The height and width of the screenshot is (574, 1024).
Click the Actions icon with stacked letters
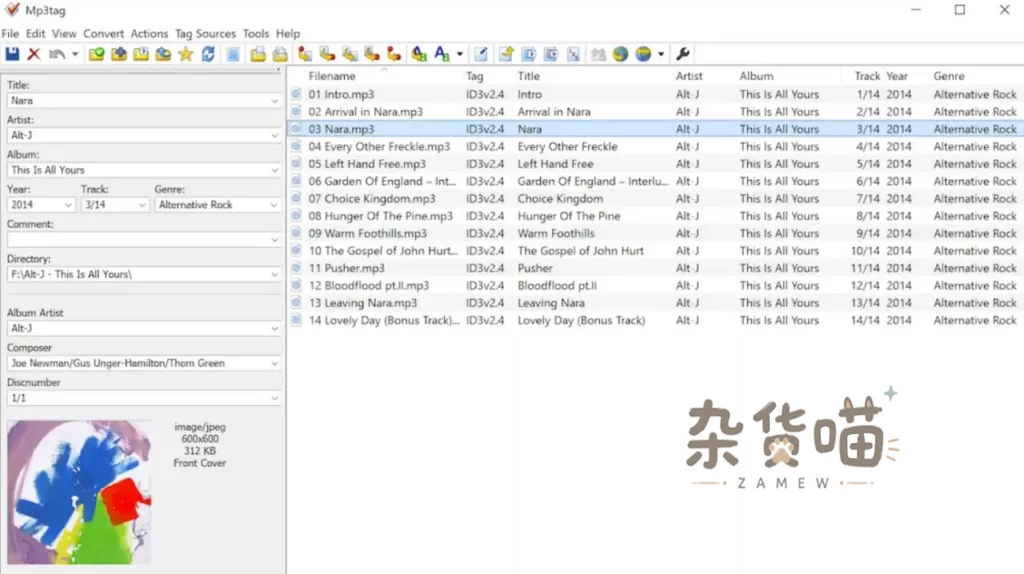419,54
